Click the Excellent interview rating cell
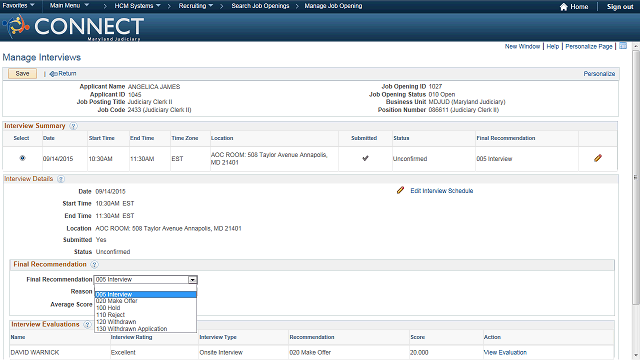This screenshot has width=640, height=360. pos(123,352)
